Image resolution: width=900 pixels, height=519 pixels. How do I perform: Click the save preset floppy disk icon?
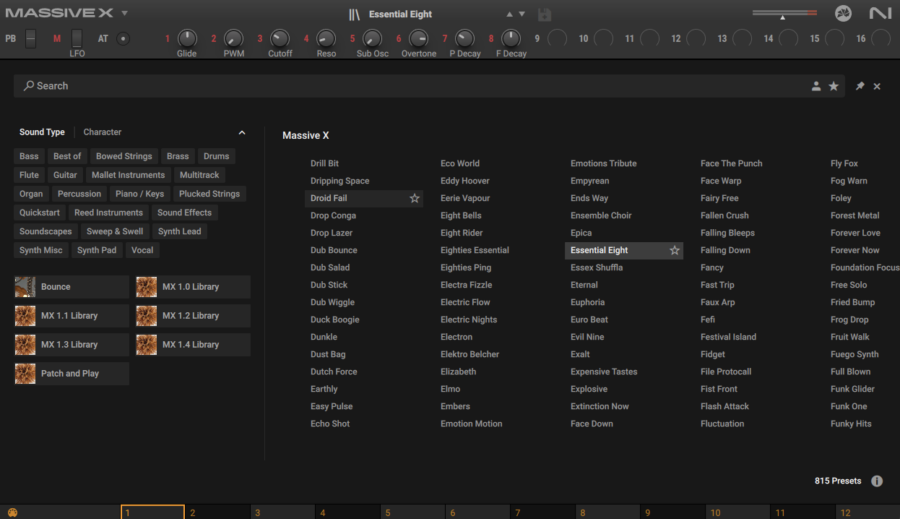click(x=545, y=15)
